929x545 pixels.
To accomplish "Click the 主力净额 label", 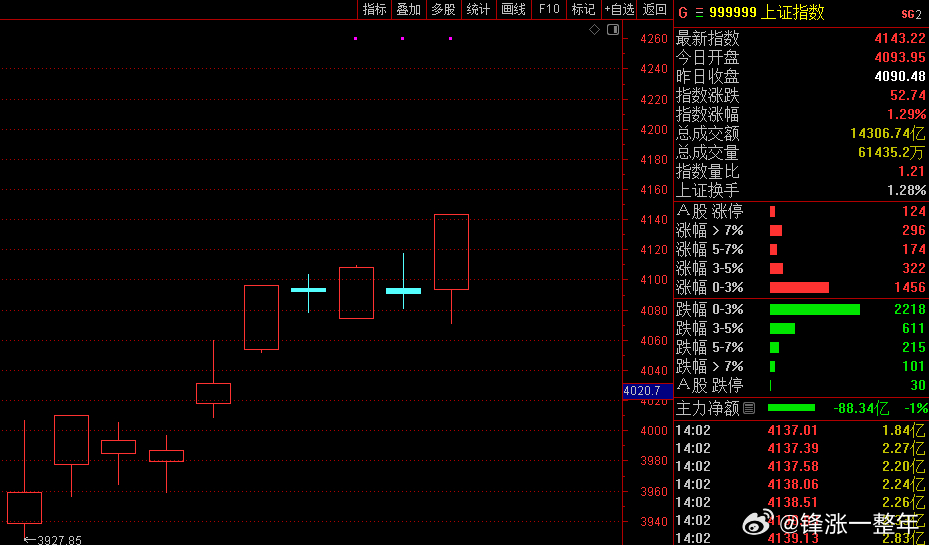I will click(x=708, y=408).
